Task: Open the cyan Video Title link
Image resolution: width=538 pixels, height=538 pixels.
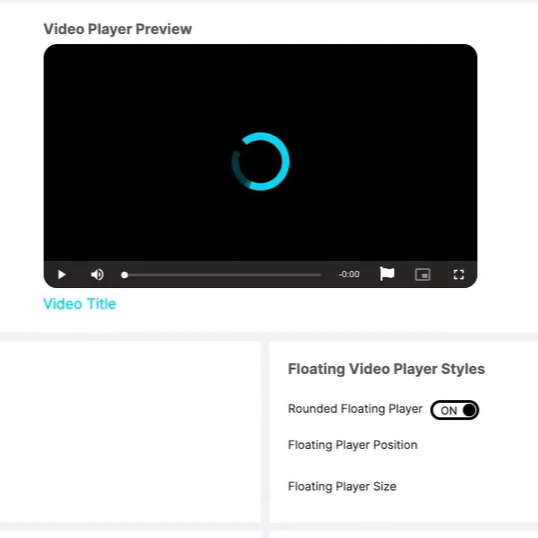Action: pos(80,304)
